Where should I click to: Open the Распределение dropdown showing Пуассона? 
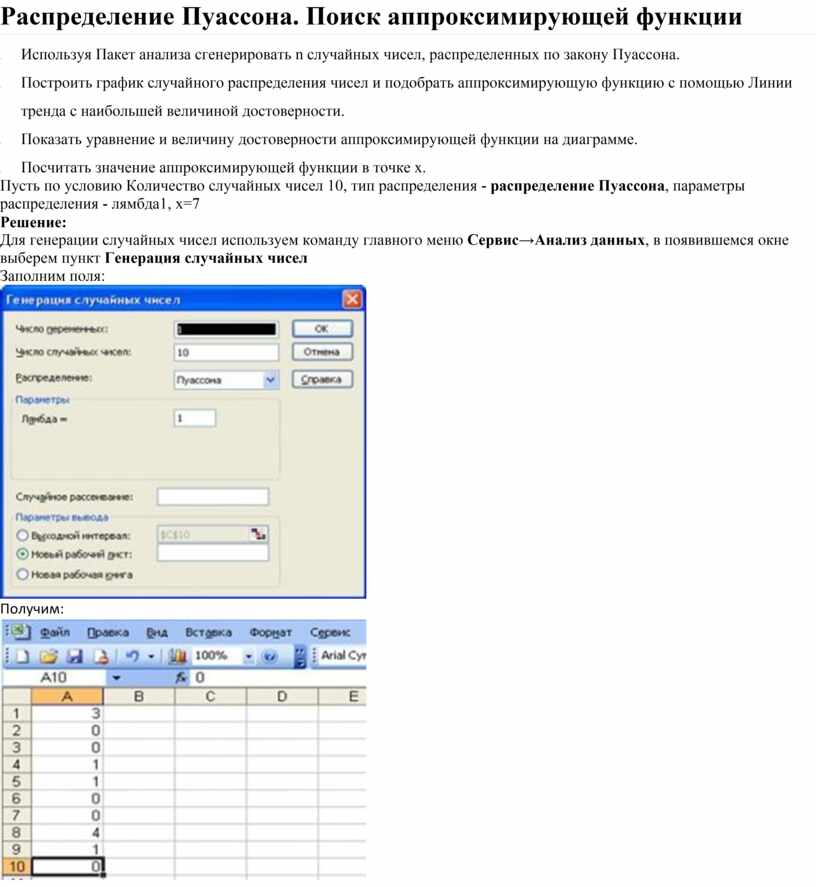[270, 380]
